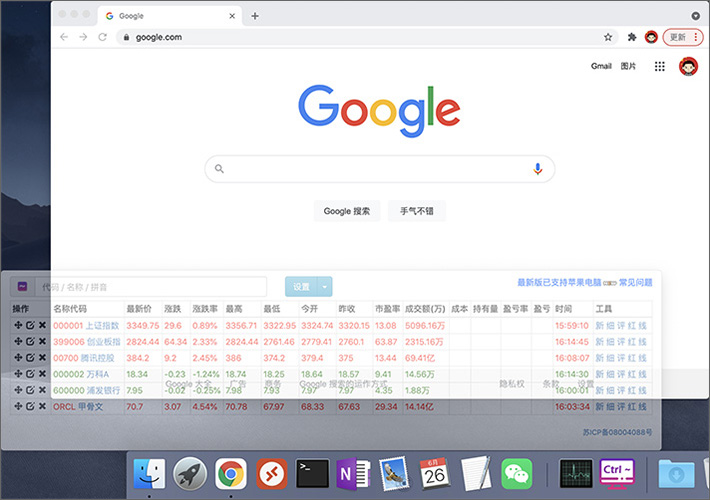The height and width of the screenshot is (500, 710).
Task: Open OneNote from the Dock
Action: (353, 474)
